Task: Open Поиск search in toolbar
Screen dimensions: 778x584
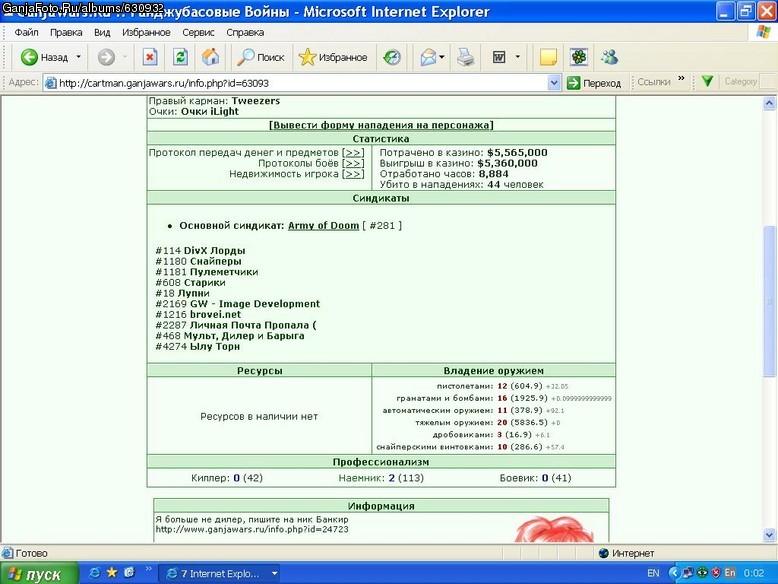Action: click(x=260, y=58)
